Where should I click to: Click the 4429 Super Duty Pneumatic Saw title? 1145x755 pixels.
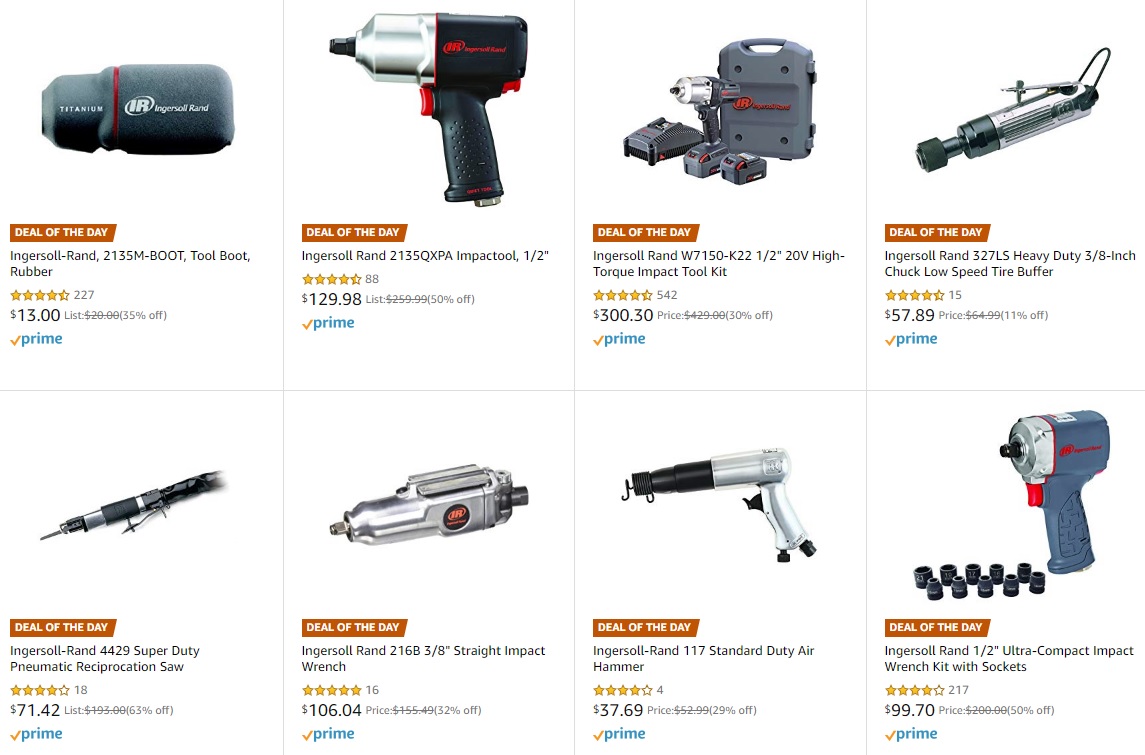click(x=104, y=659)
